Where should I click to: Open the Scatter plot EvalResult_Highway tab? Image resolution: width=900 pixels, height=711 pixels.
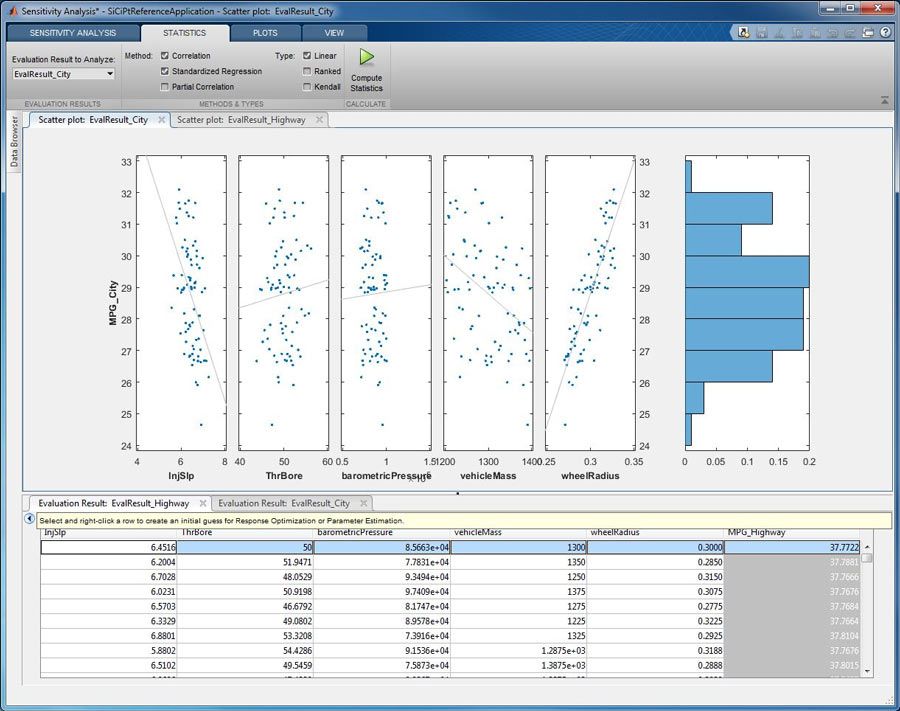pyautogui.click(x=244, y=119)
